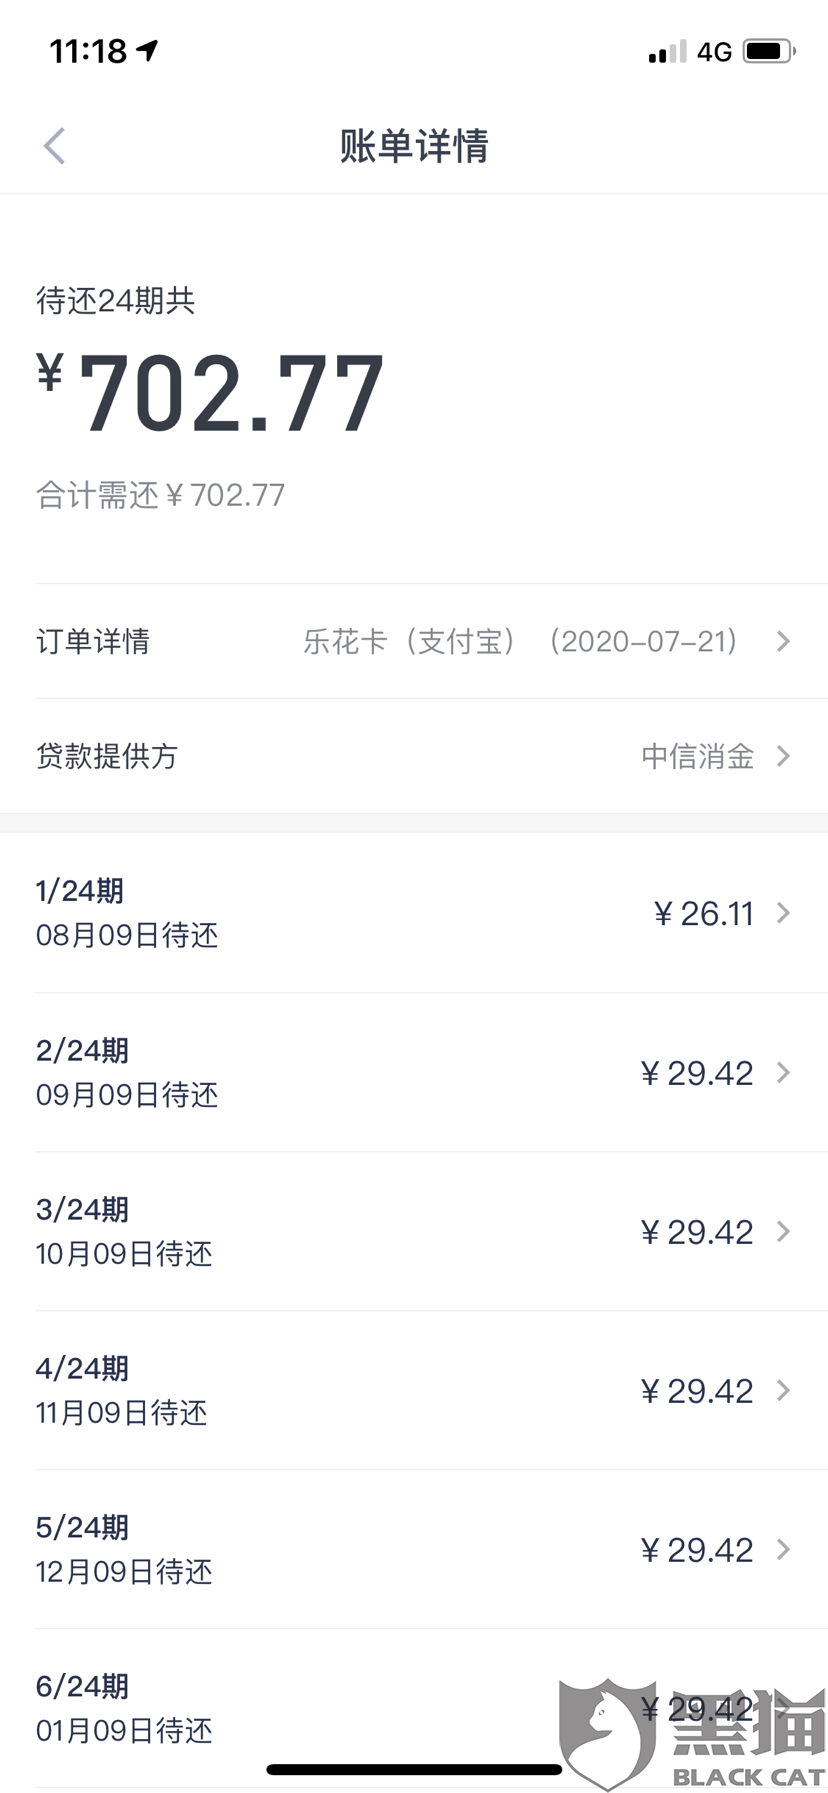Image resolution: width=828 pixels, height=1793 pixels.
Task: Tap the Black Cat watermark logo
Action: coord(692,1734)
